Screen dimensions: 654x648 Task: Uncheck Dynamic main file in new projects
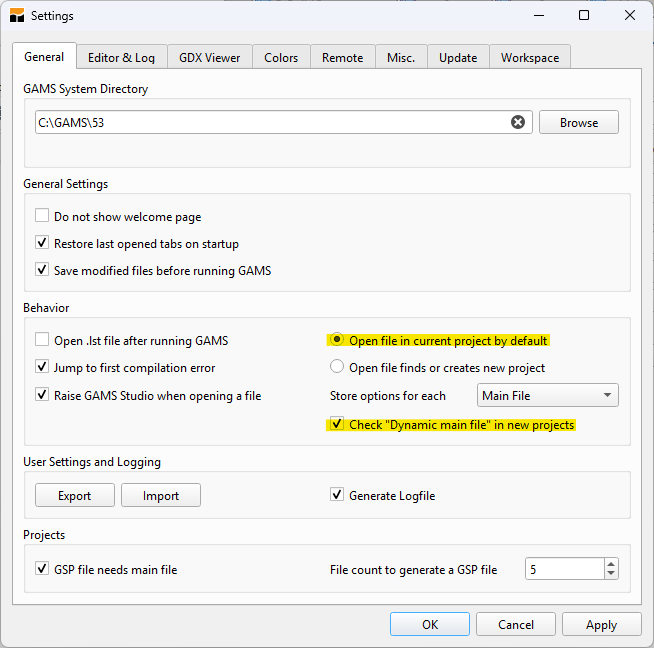[x=337, y=424]
